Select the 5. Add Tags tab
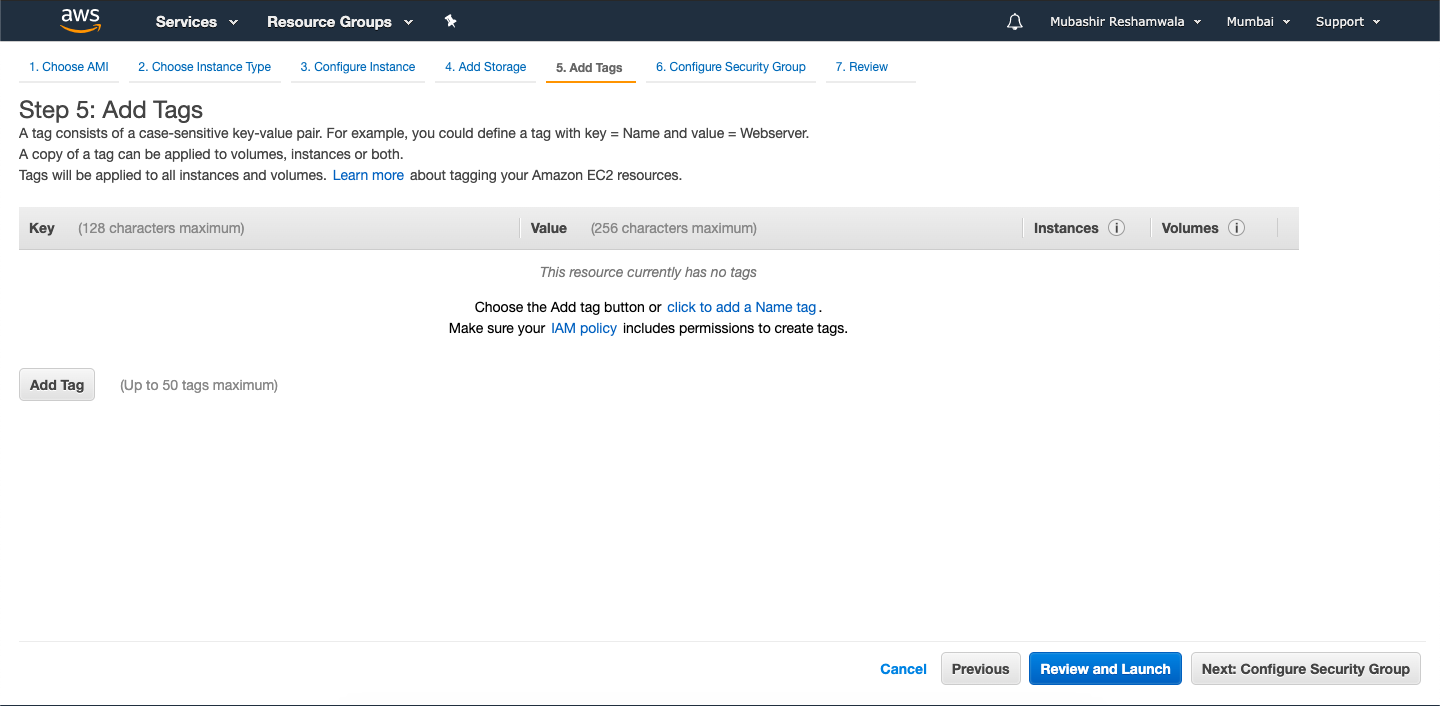Viewport: 1440px width, 706px height. coord(590,68)
